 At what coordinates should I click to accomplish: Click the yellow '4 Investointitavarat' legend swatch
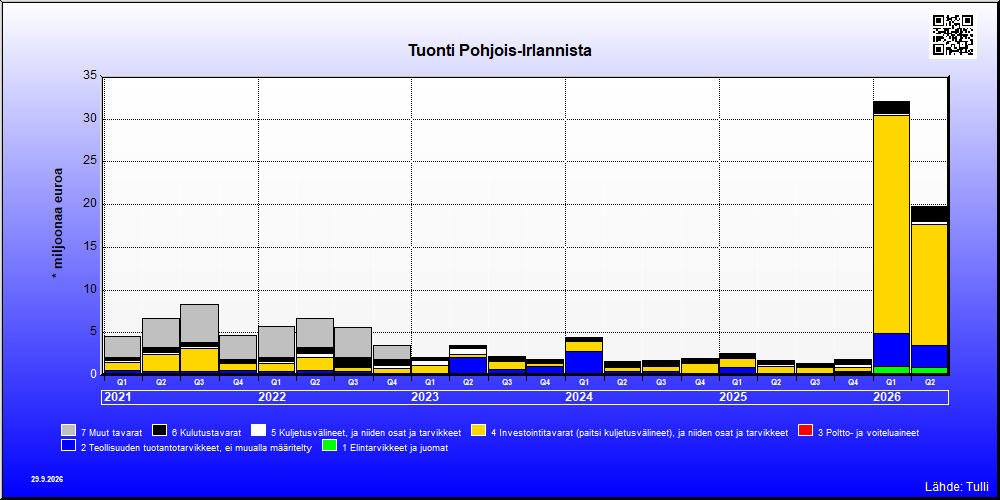pyautogui.click(x=478, y=432)
